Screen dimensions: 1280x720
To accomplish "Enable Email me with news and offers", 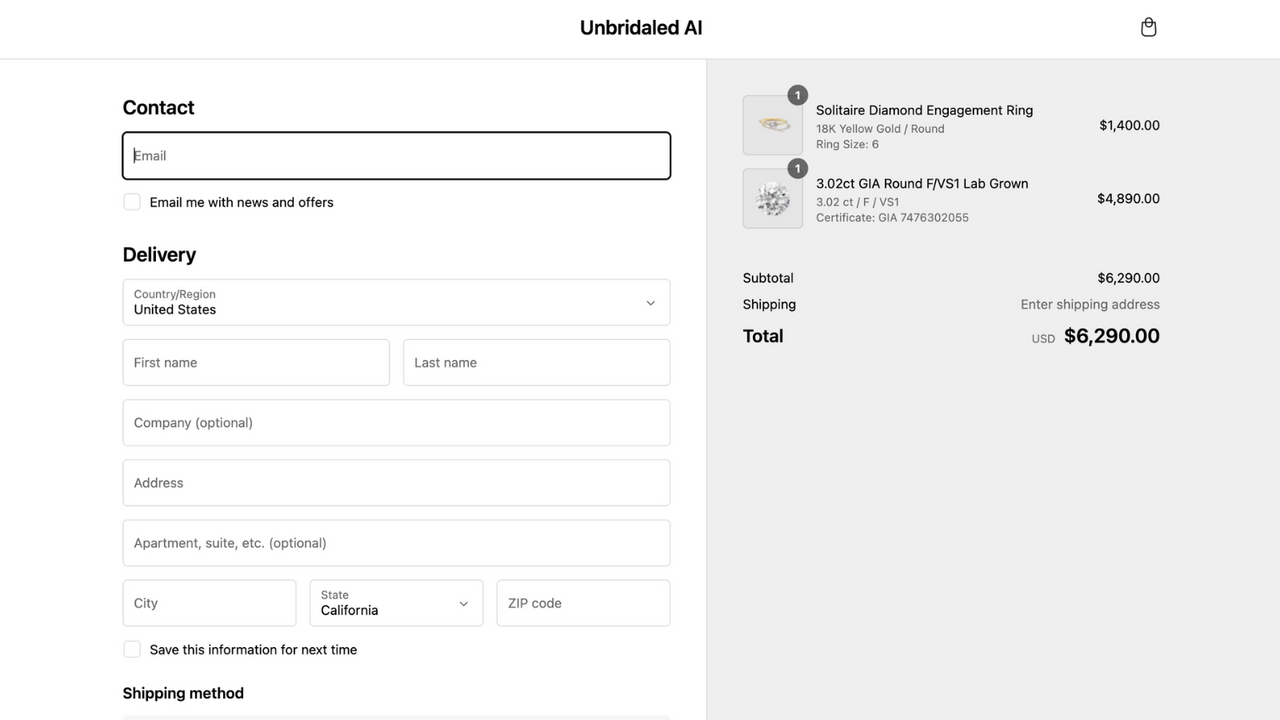I will (132, 202).
